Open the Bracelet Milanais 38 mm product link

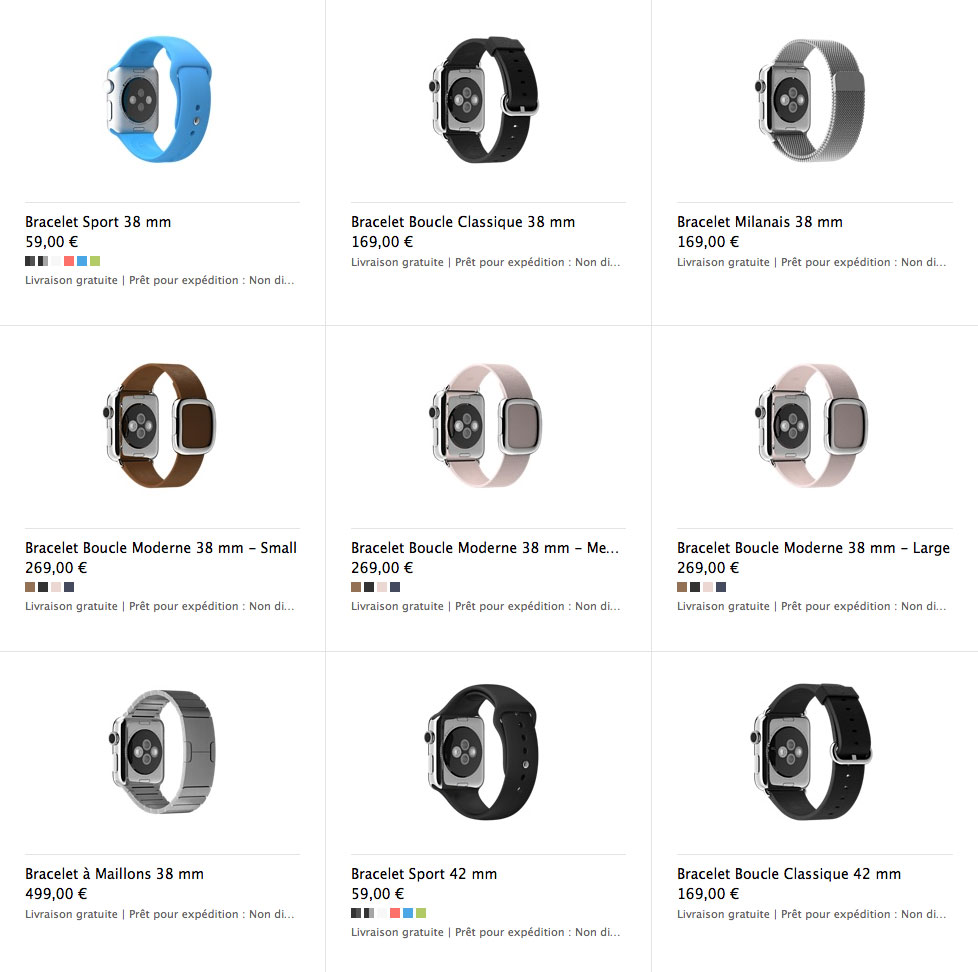(760, 222)
